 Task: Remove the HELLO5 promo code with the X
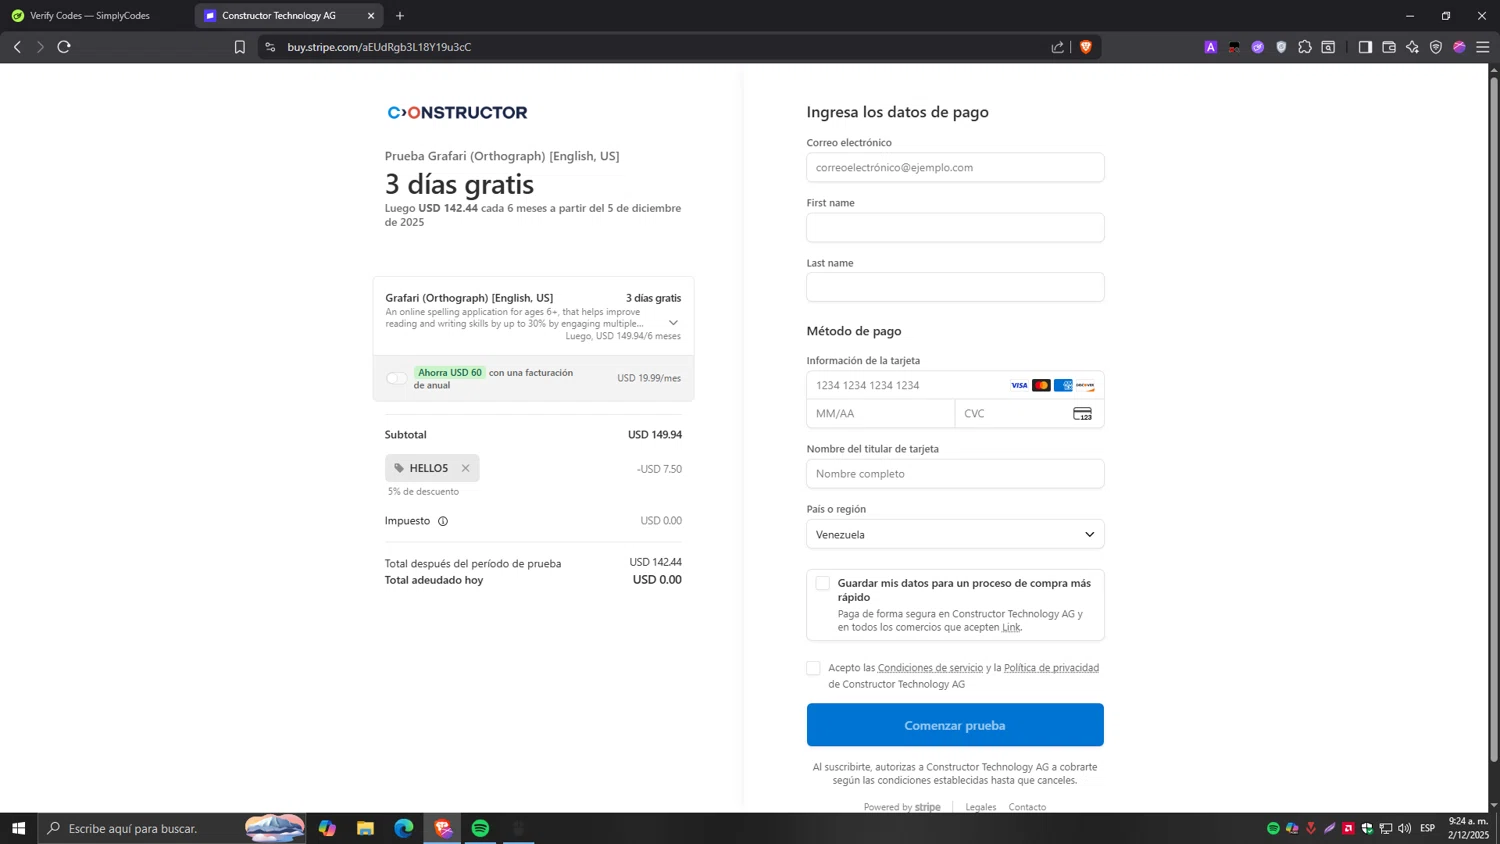(x=466, y=468)
